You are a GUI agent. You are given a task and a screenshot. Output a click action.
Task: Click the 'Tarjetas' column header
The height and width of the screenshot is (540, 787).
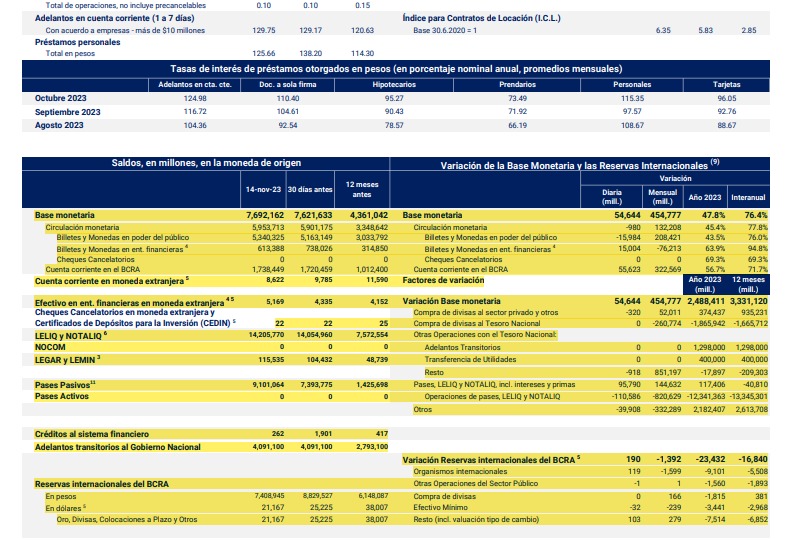pyautogui.click(x=725, y=84)
